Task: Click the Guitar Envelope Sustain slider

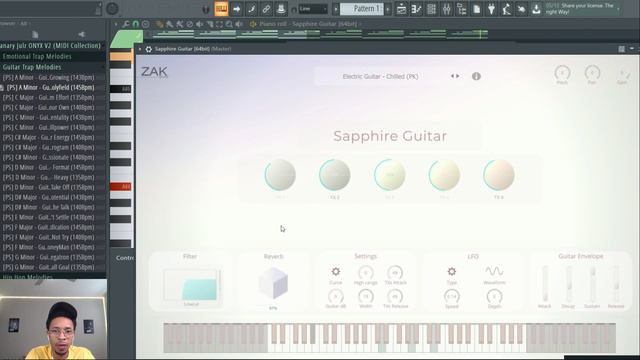Action: click(592, 284)
